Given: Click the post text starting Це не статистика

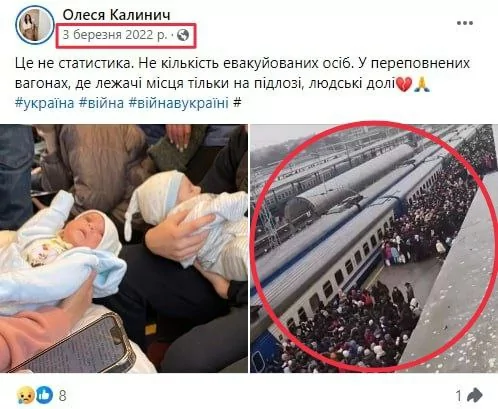Looking at the screenshot, I should [x=242, y=73].
